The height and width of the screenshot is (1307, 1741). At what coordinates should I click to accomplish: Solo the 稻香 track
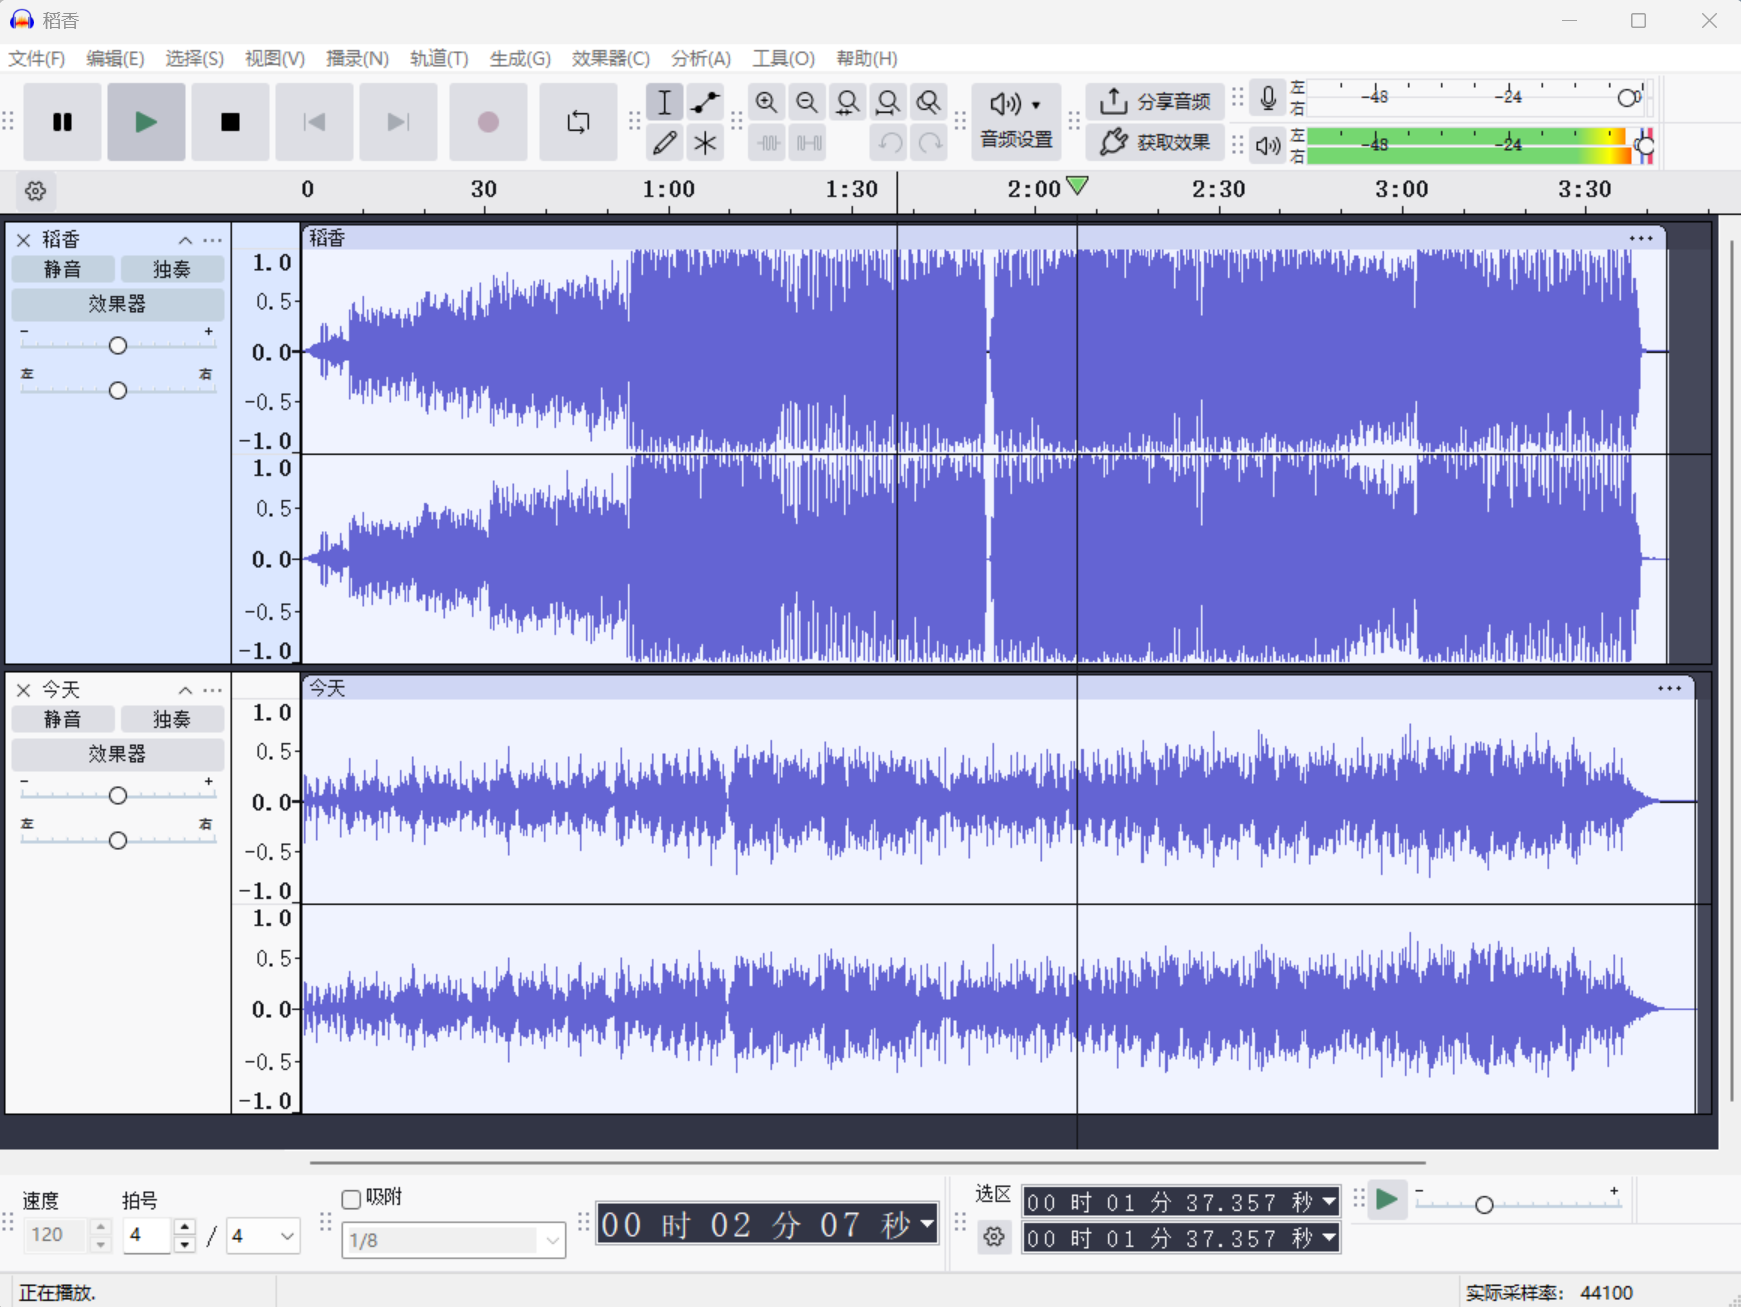click(171, 269)
